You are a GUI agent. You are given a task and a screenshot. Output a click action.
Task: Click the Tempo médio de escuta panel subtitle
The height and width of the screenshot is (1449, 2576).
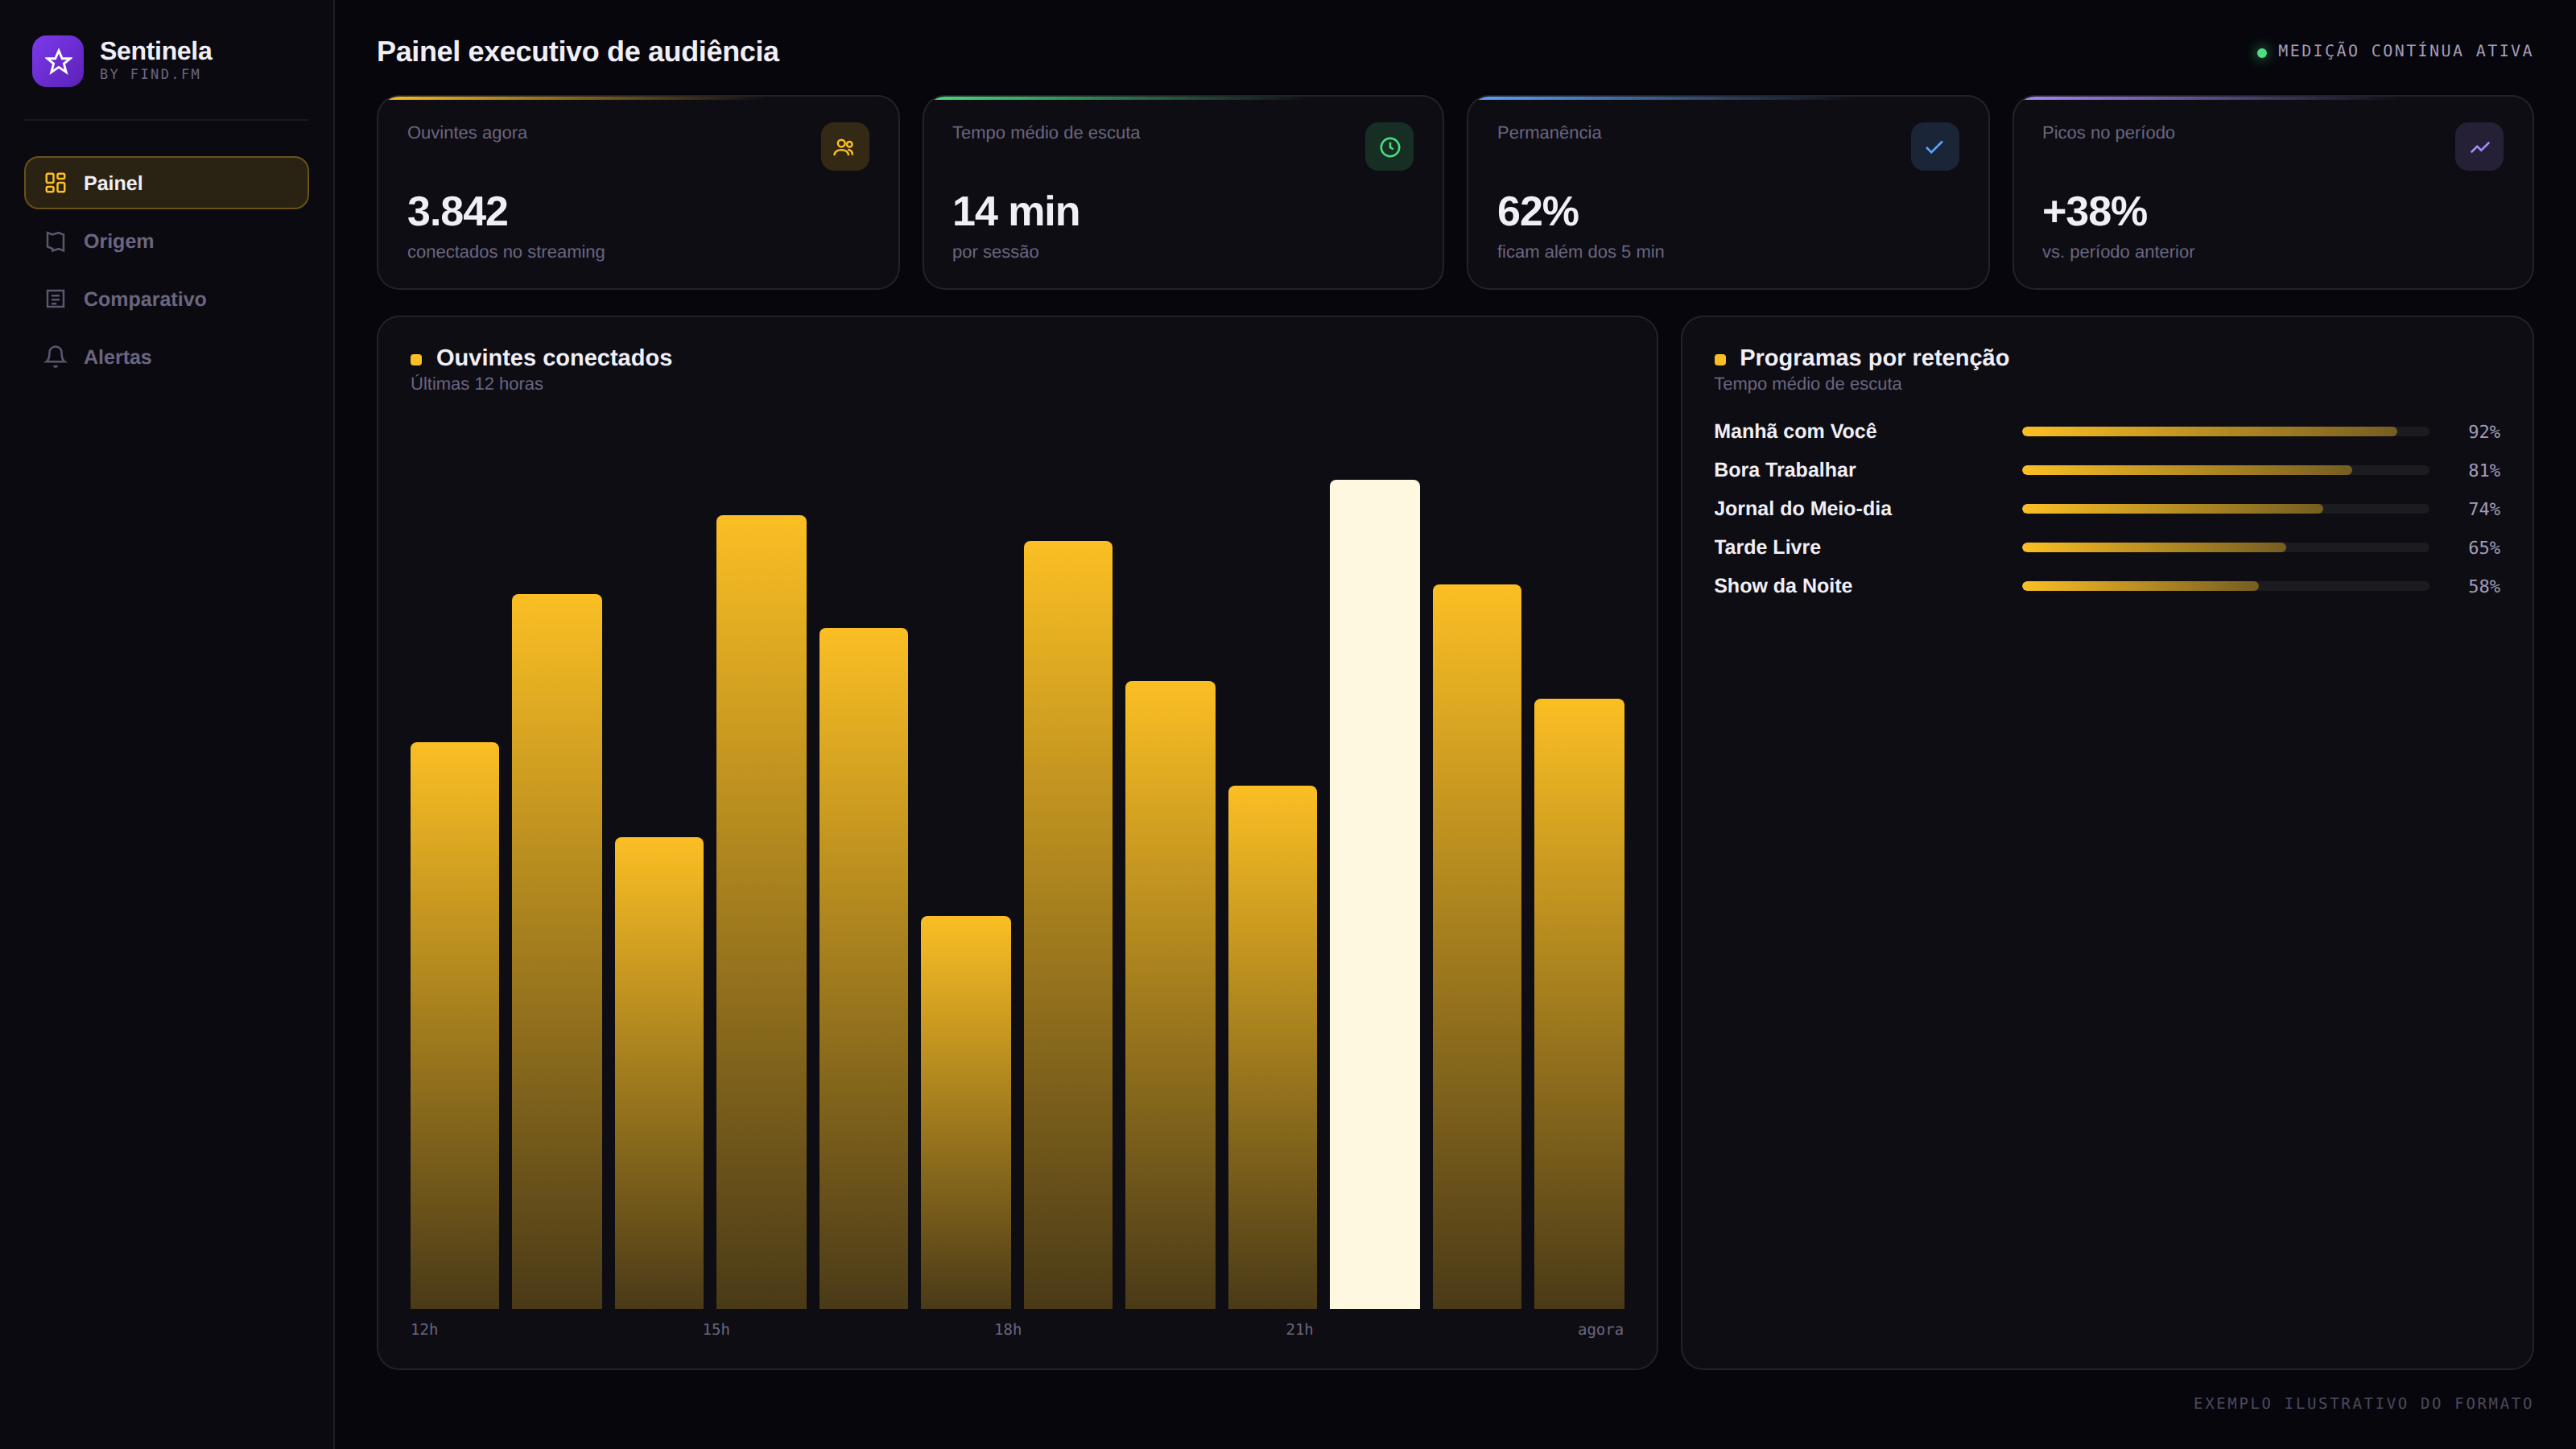pos(1807,384)
